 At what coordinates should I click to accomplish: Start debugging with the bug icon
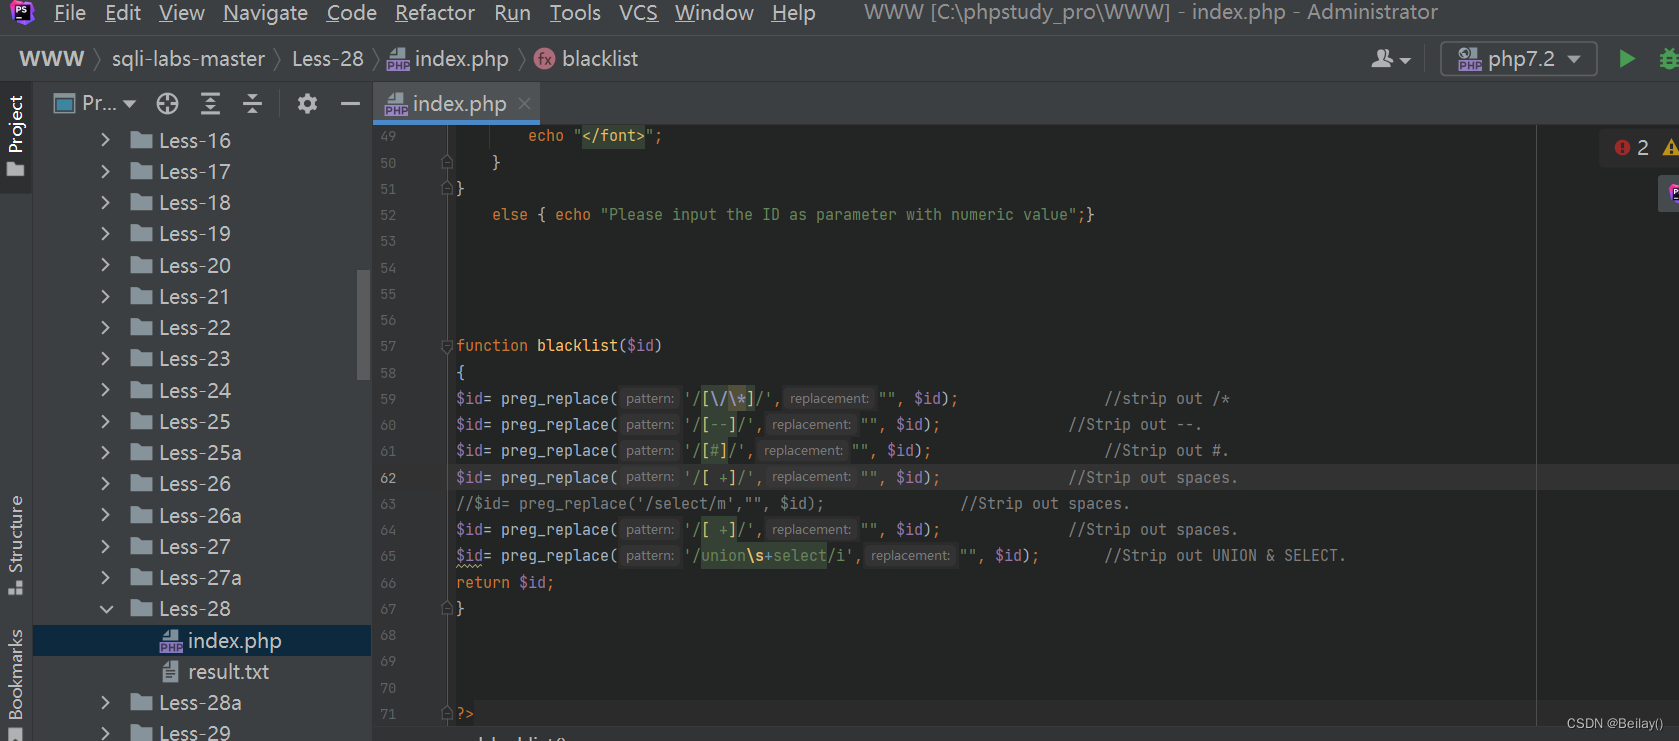click(x=1669, y=59)
